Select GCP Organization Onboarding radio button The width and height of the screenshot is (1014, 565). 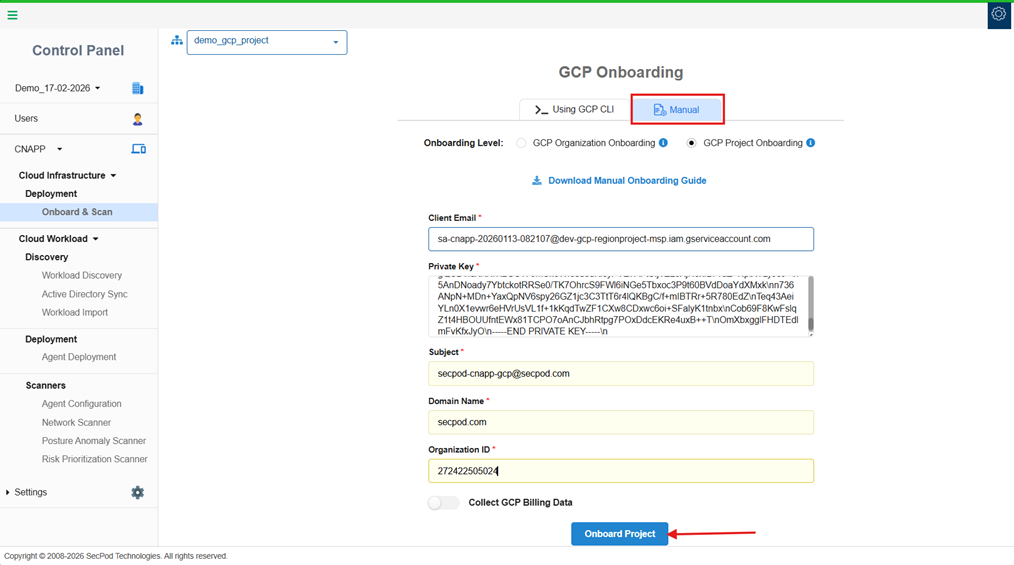(521, 143)
